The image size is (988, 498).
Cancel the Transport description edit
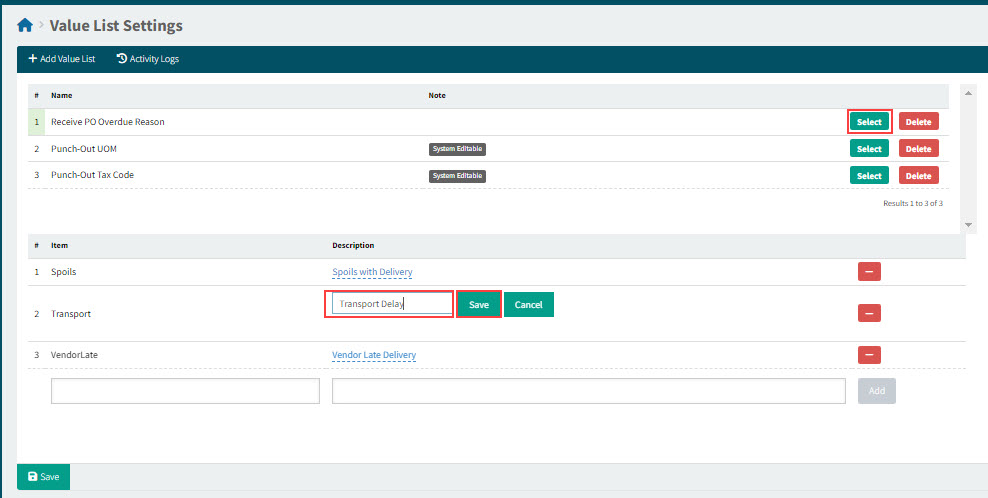528,304
